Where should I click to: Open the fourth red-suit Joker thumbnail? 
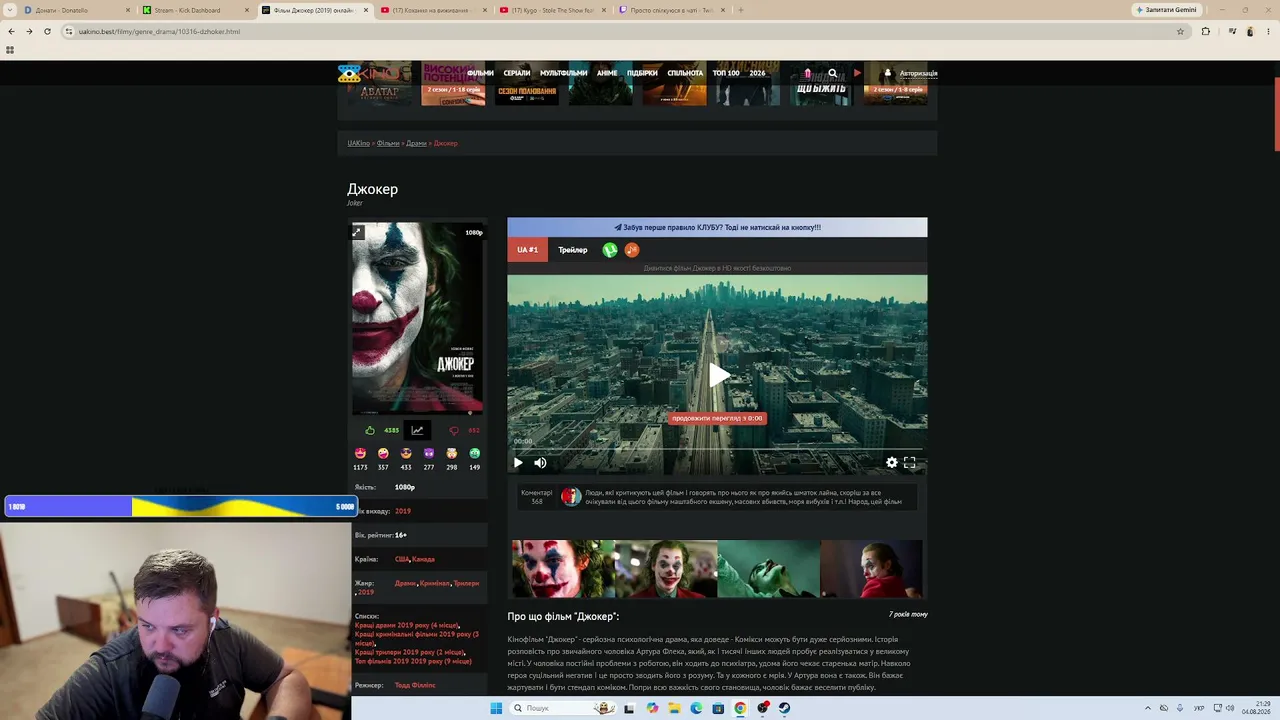click(871, 569)
